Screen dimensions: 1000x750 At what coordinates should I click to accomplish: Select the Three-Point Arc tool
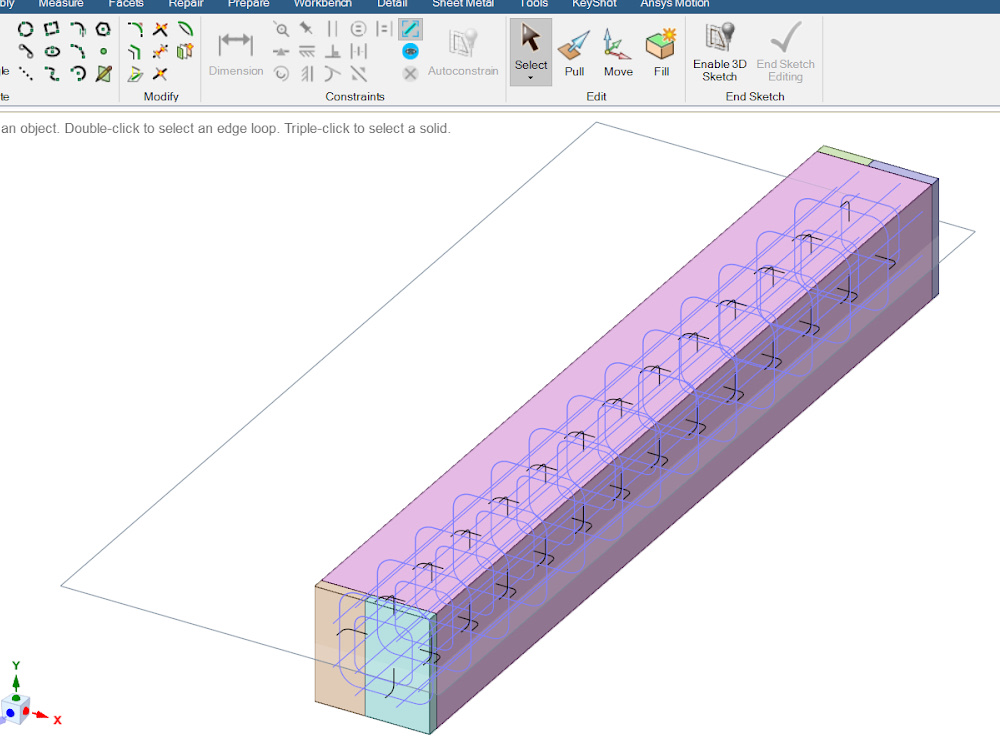coord(78,52)
